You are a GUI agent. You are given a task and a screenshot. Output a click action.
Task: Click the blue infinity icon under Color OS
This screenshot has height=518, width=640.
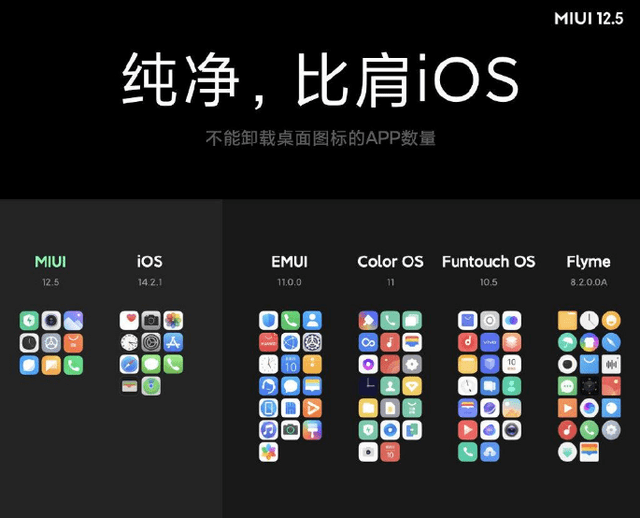[368, 342]
